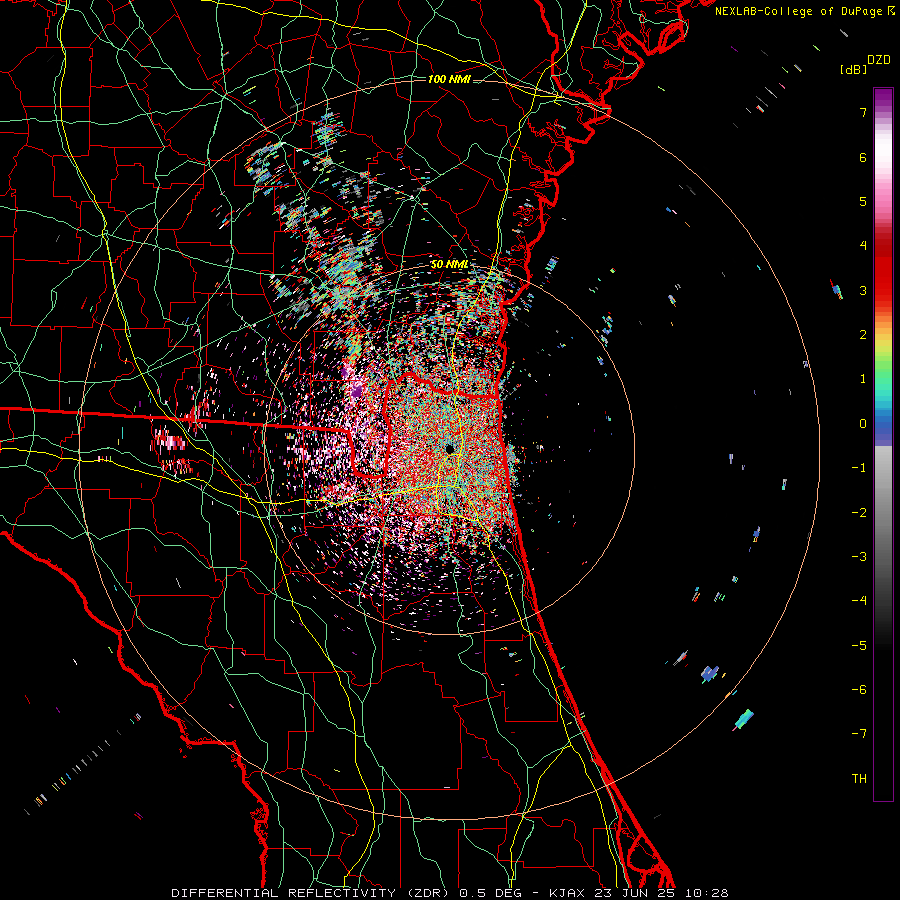The height and width of the screenshot is (900, 900).
Task: Click the TH threshold legend label
Action: [x=859, y=779]
